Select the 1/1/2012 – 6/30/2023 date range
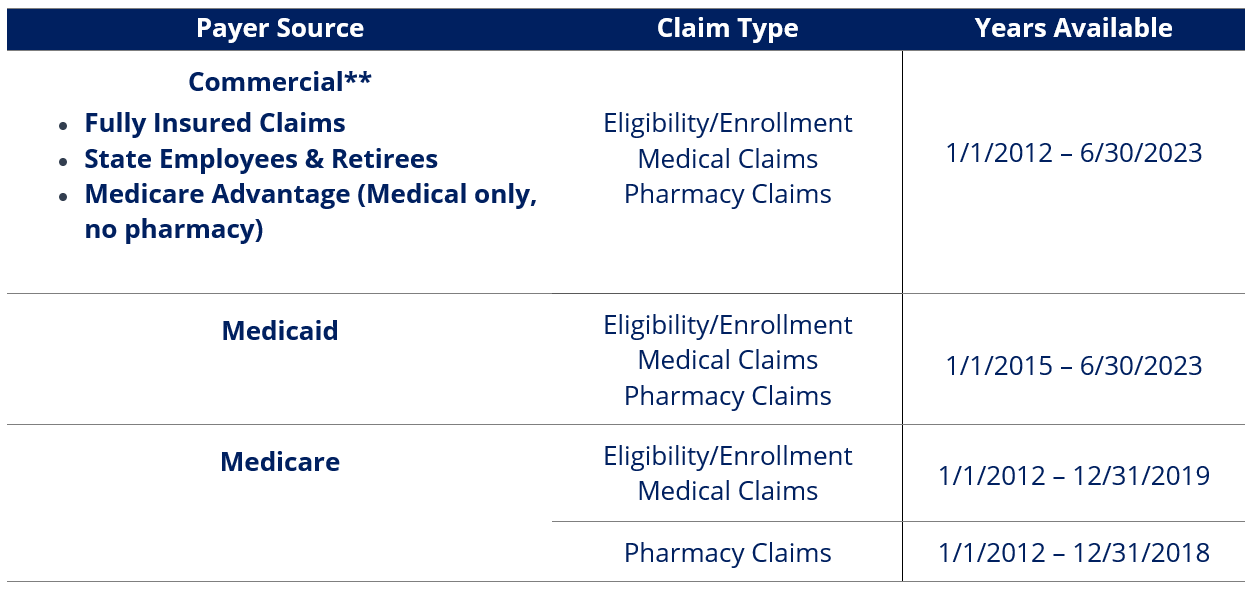Viewport: 1253px width, 597px height. (1073, 153)
